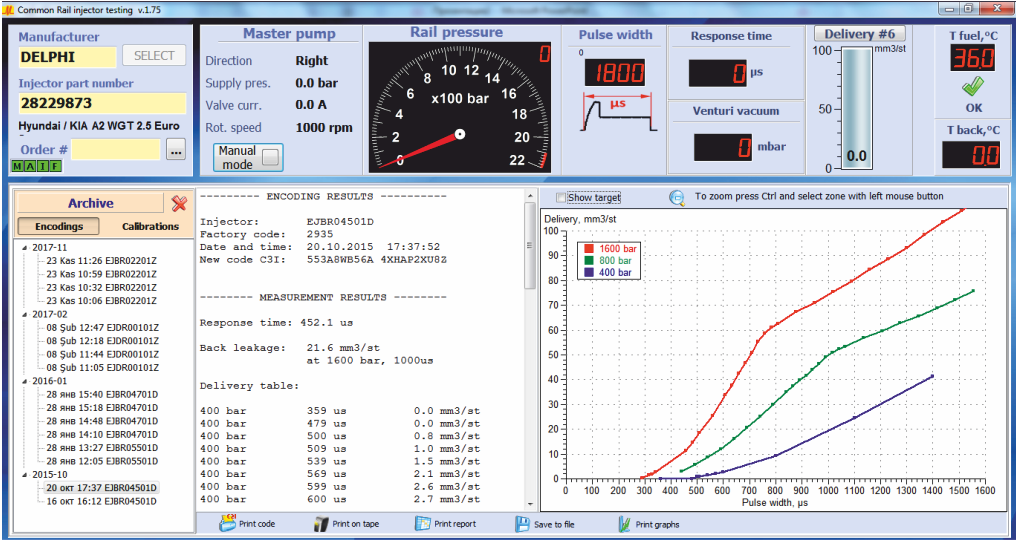Click the green I status indicator
Screen dimensions: 1016x540
coord(43,167)
